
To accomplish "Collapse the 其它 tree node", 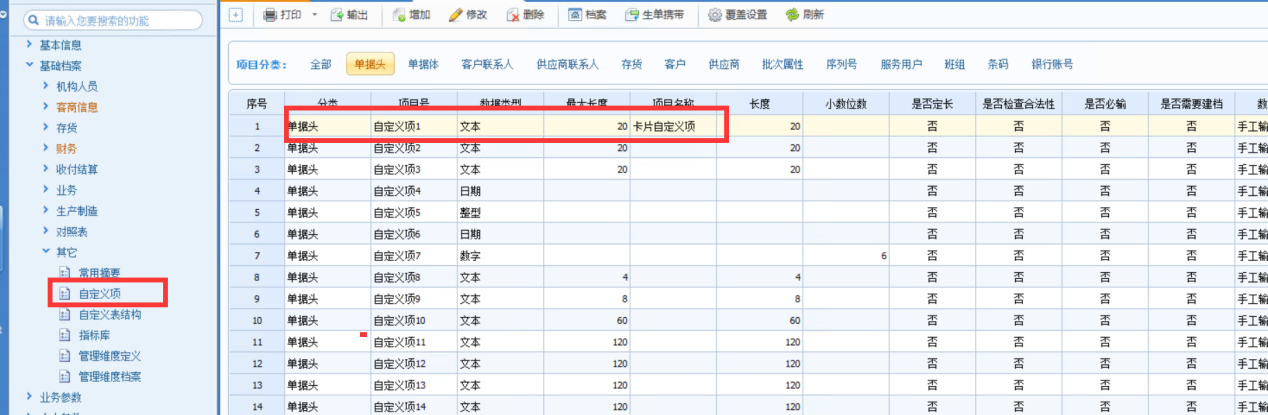I will 46,253.
